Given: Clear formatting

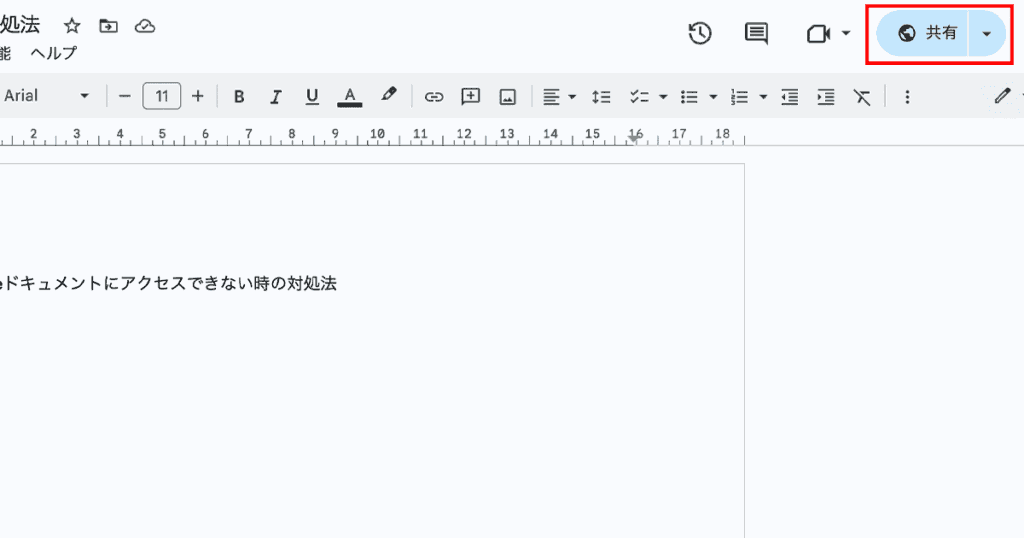Looking at the screenshot, I should tap(862, 97).
